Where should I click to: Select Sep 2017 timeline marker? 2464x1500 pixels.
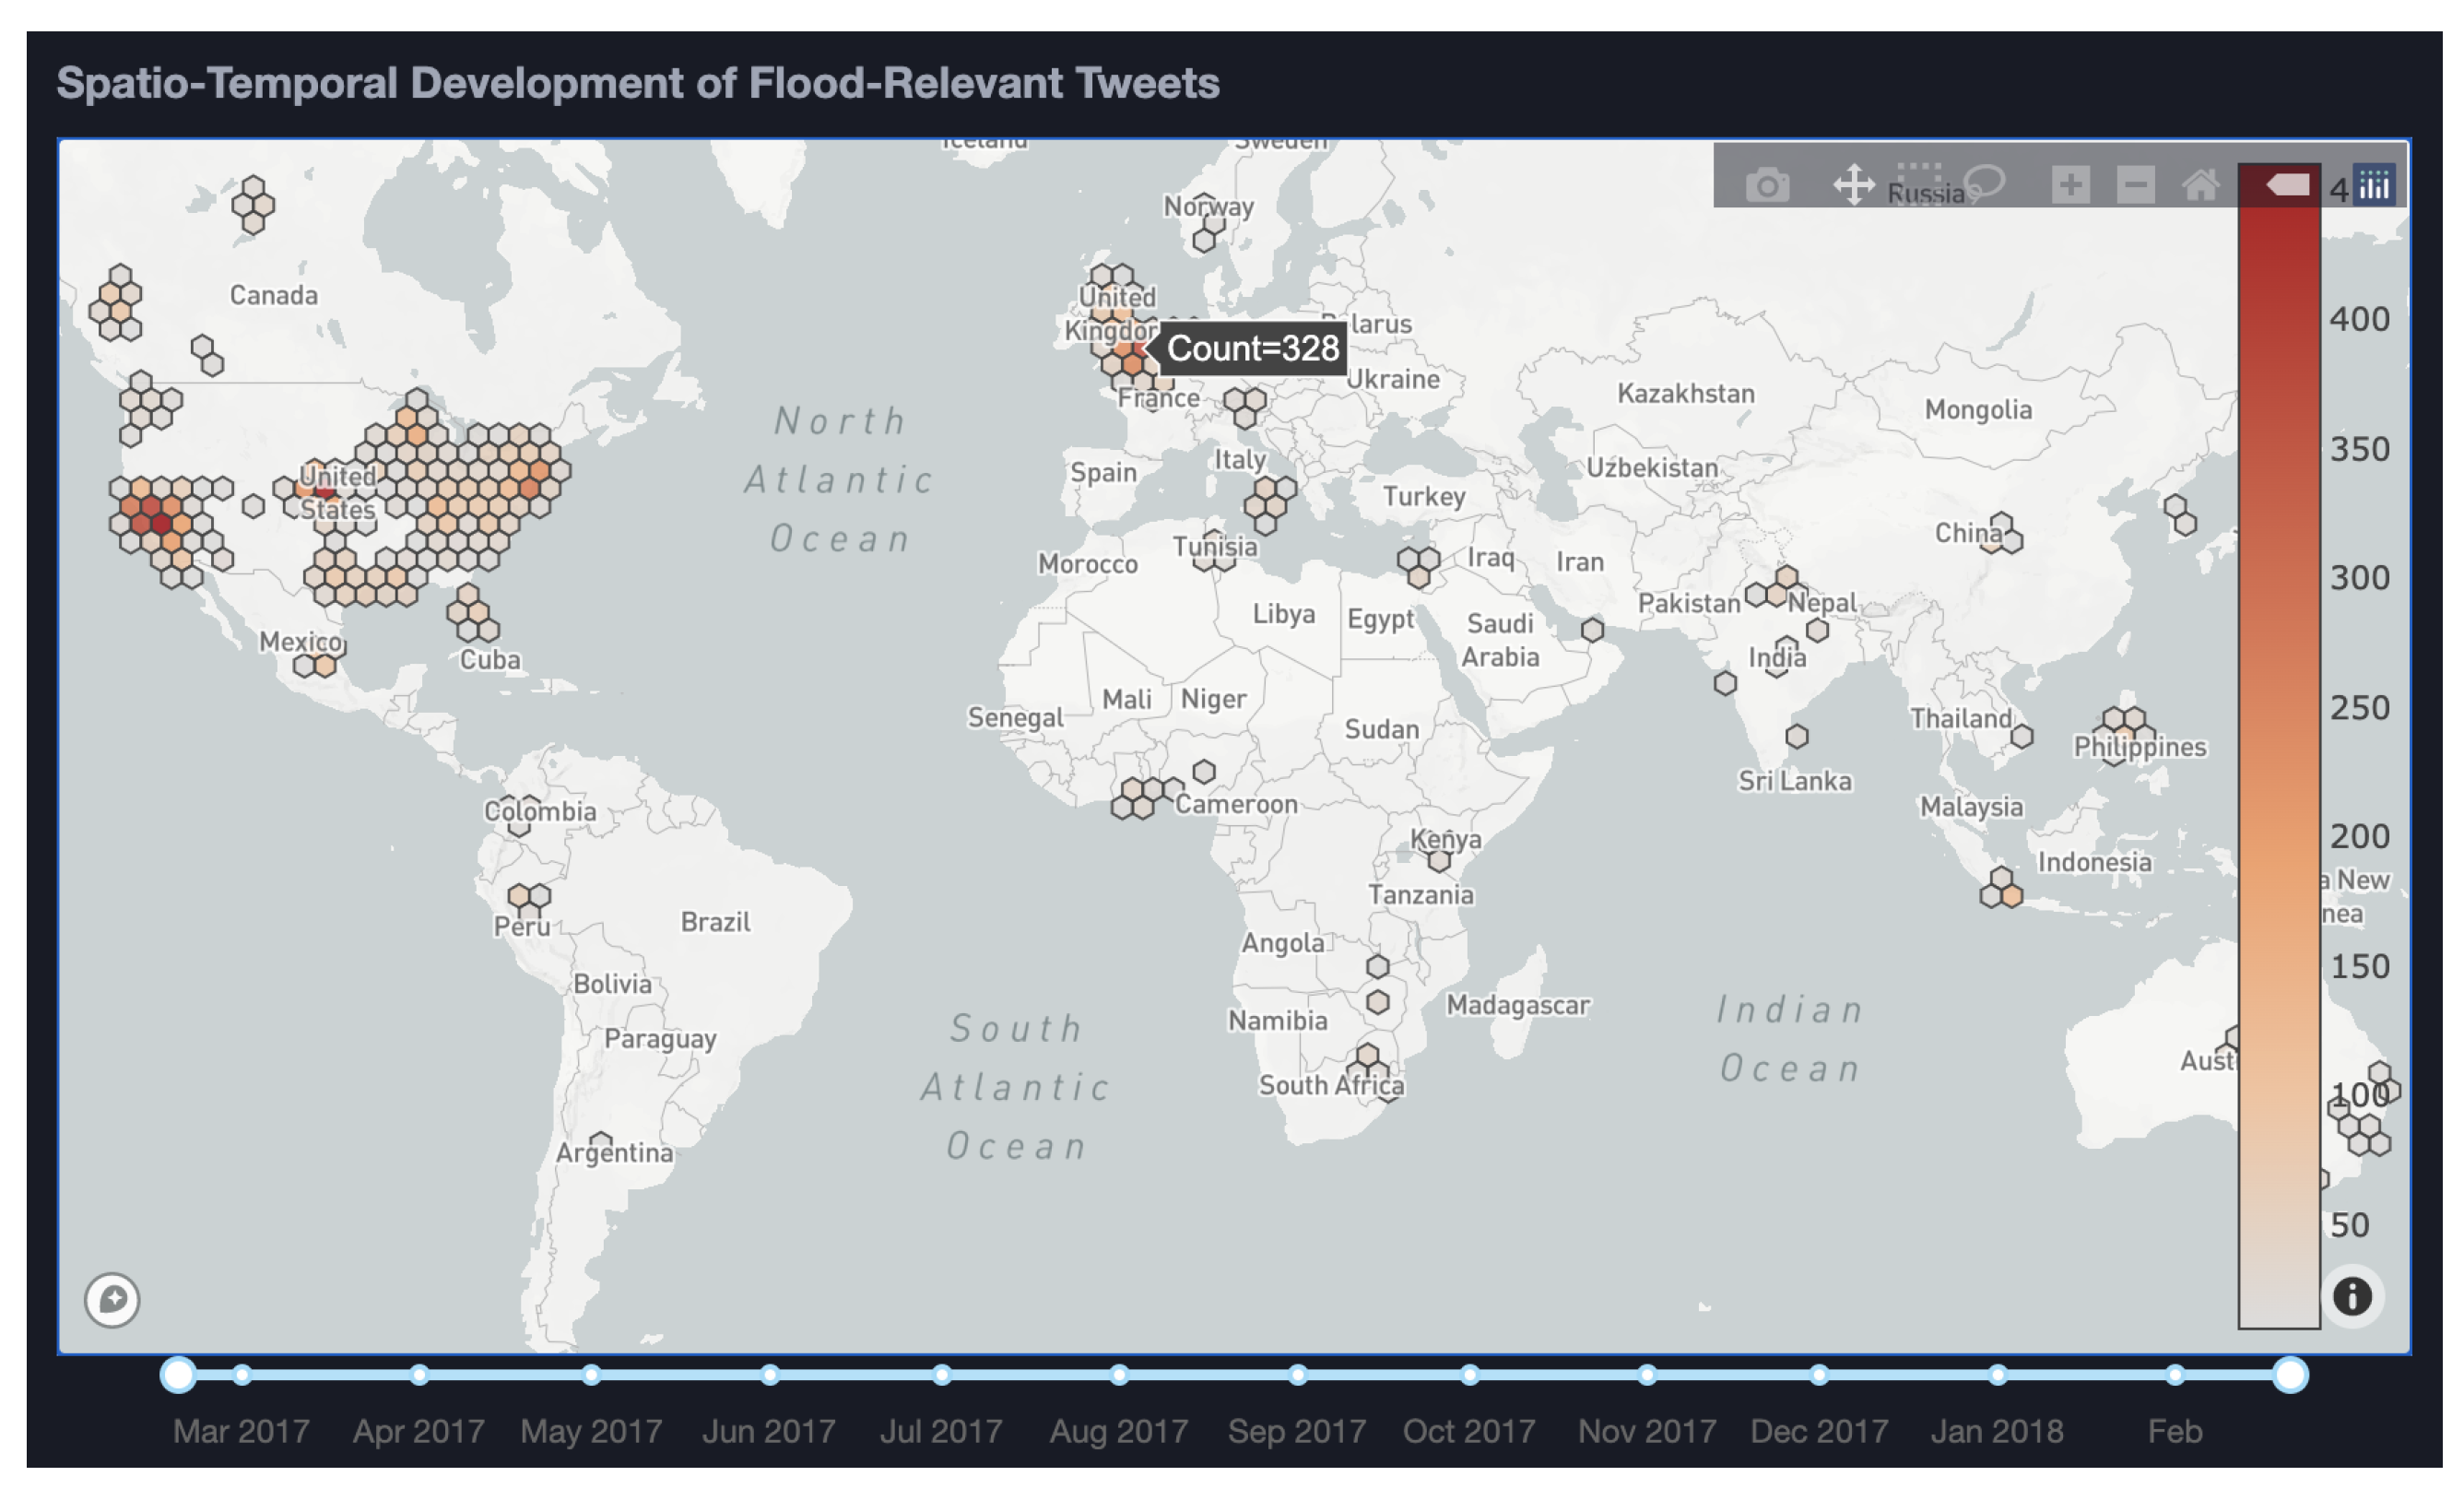pyautogui.click(x=1297, y=1374)
